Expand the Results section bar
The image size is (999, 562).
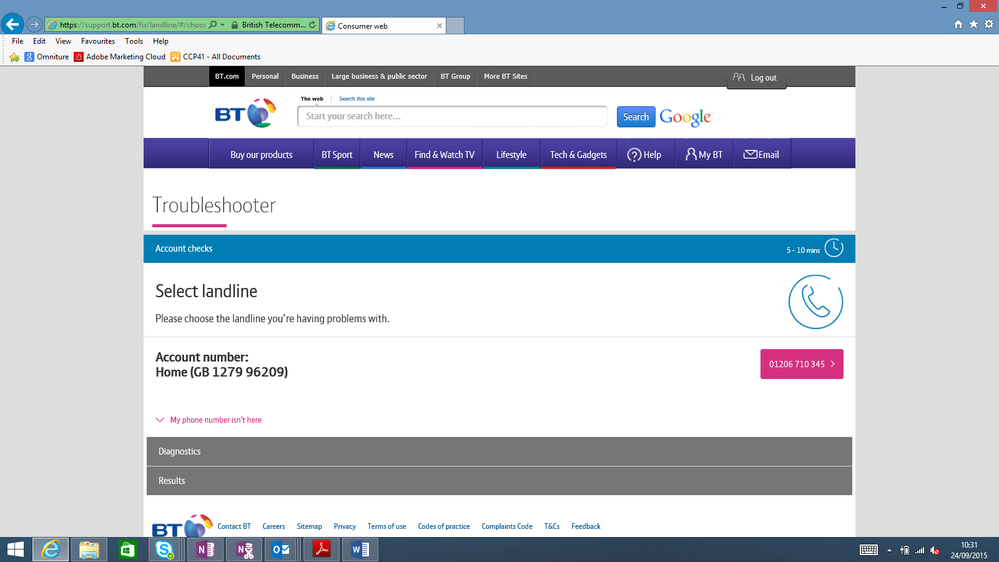click(499, 480)
